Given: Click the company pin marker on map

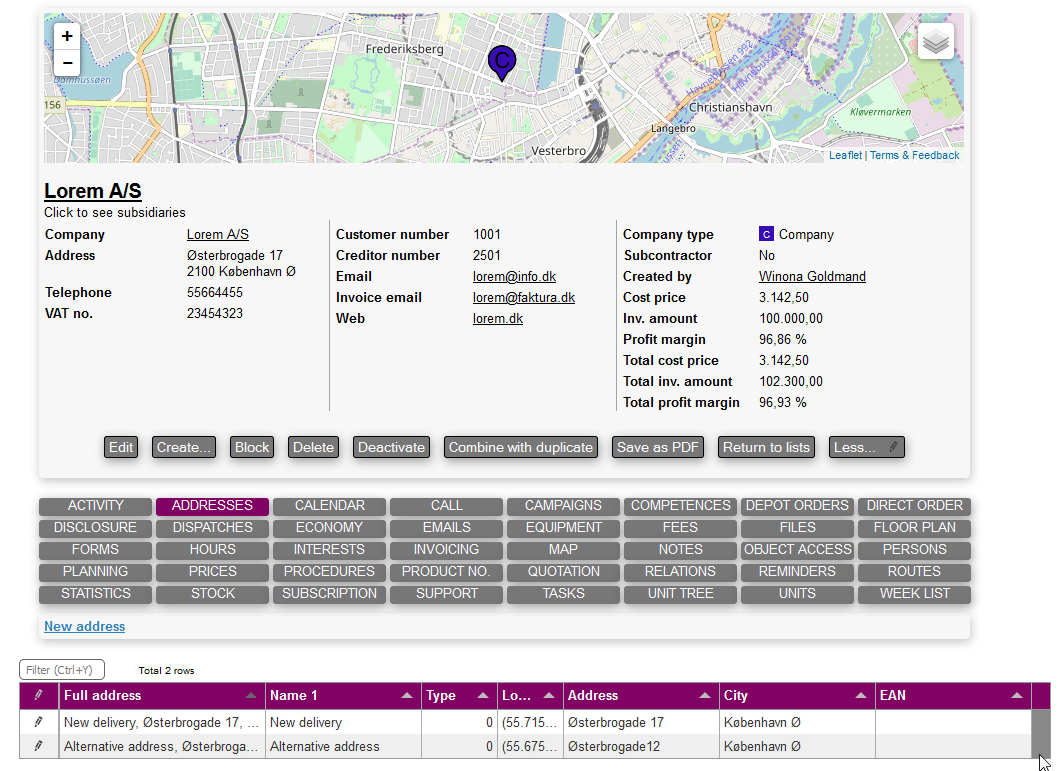Looking at the screenshot, I should [502, 62].
